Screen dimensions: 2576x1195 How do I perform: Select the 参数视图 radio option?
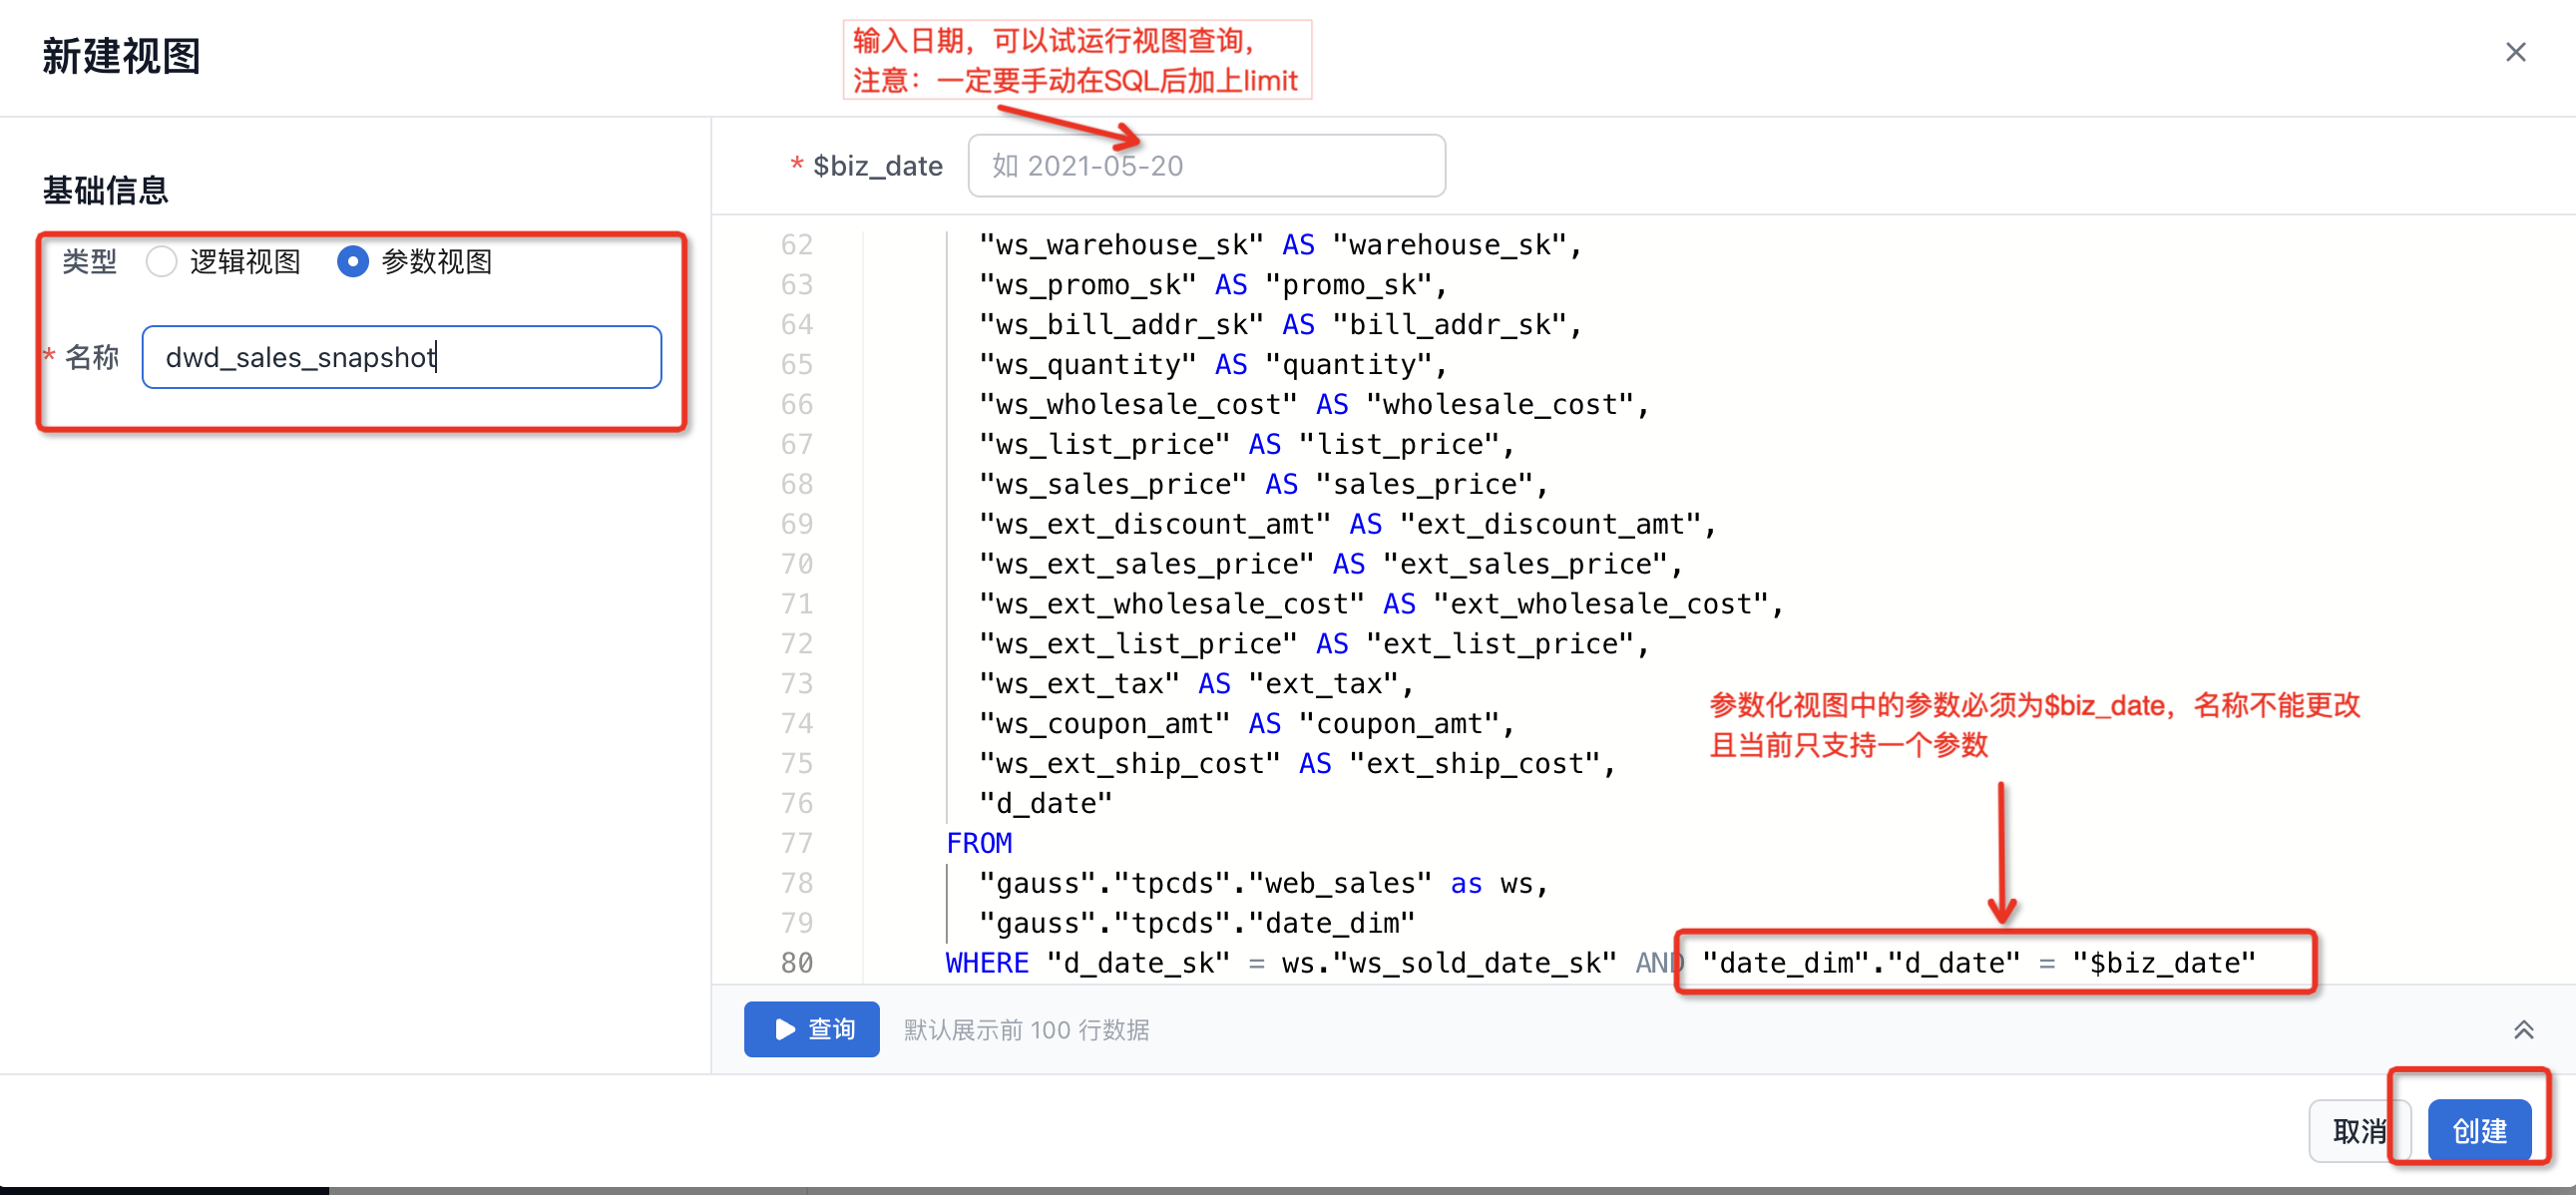[352, 262]
